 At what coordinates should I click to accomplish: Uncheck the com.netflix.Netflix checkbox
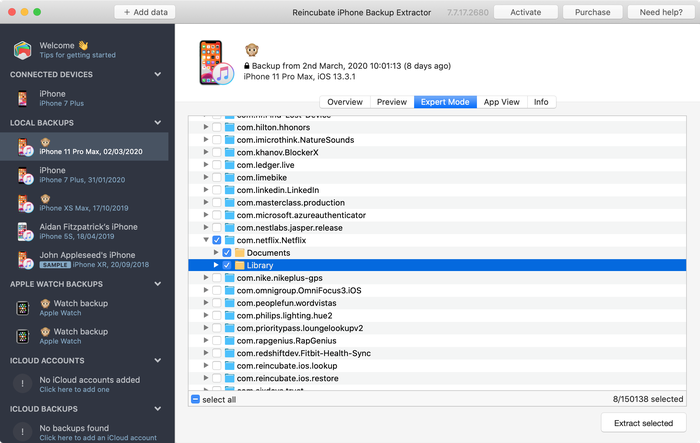tap(217, 240)
